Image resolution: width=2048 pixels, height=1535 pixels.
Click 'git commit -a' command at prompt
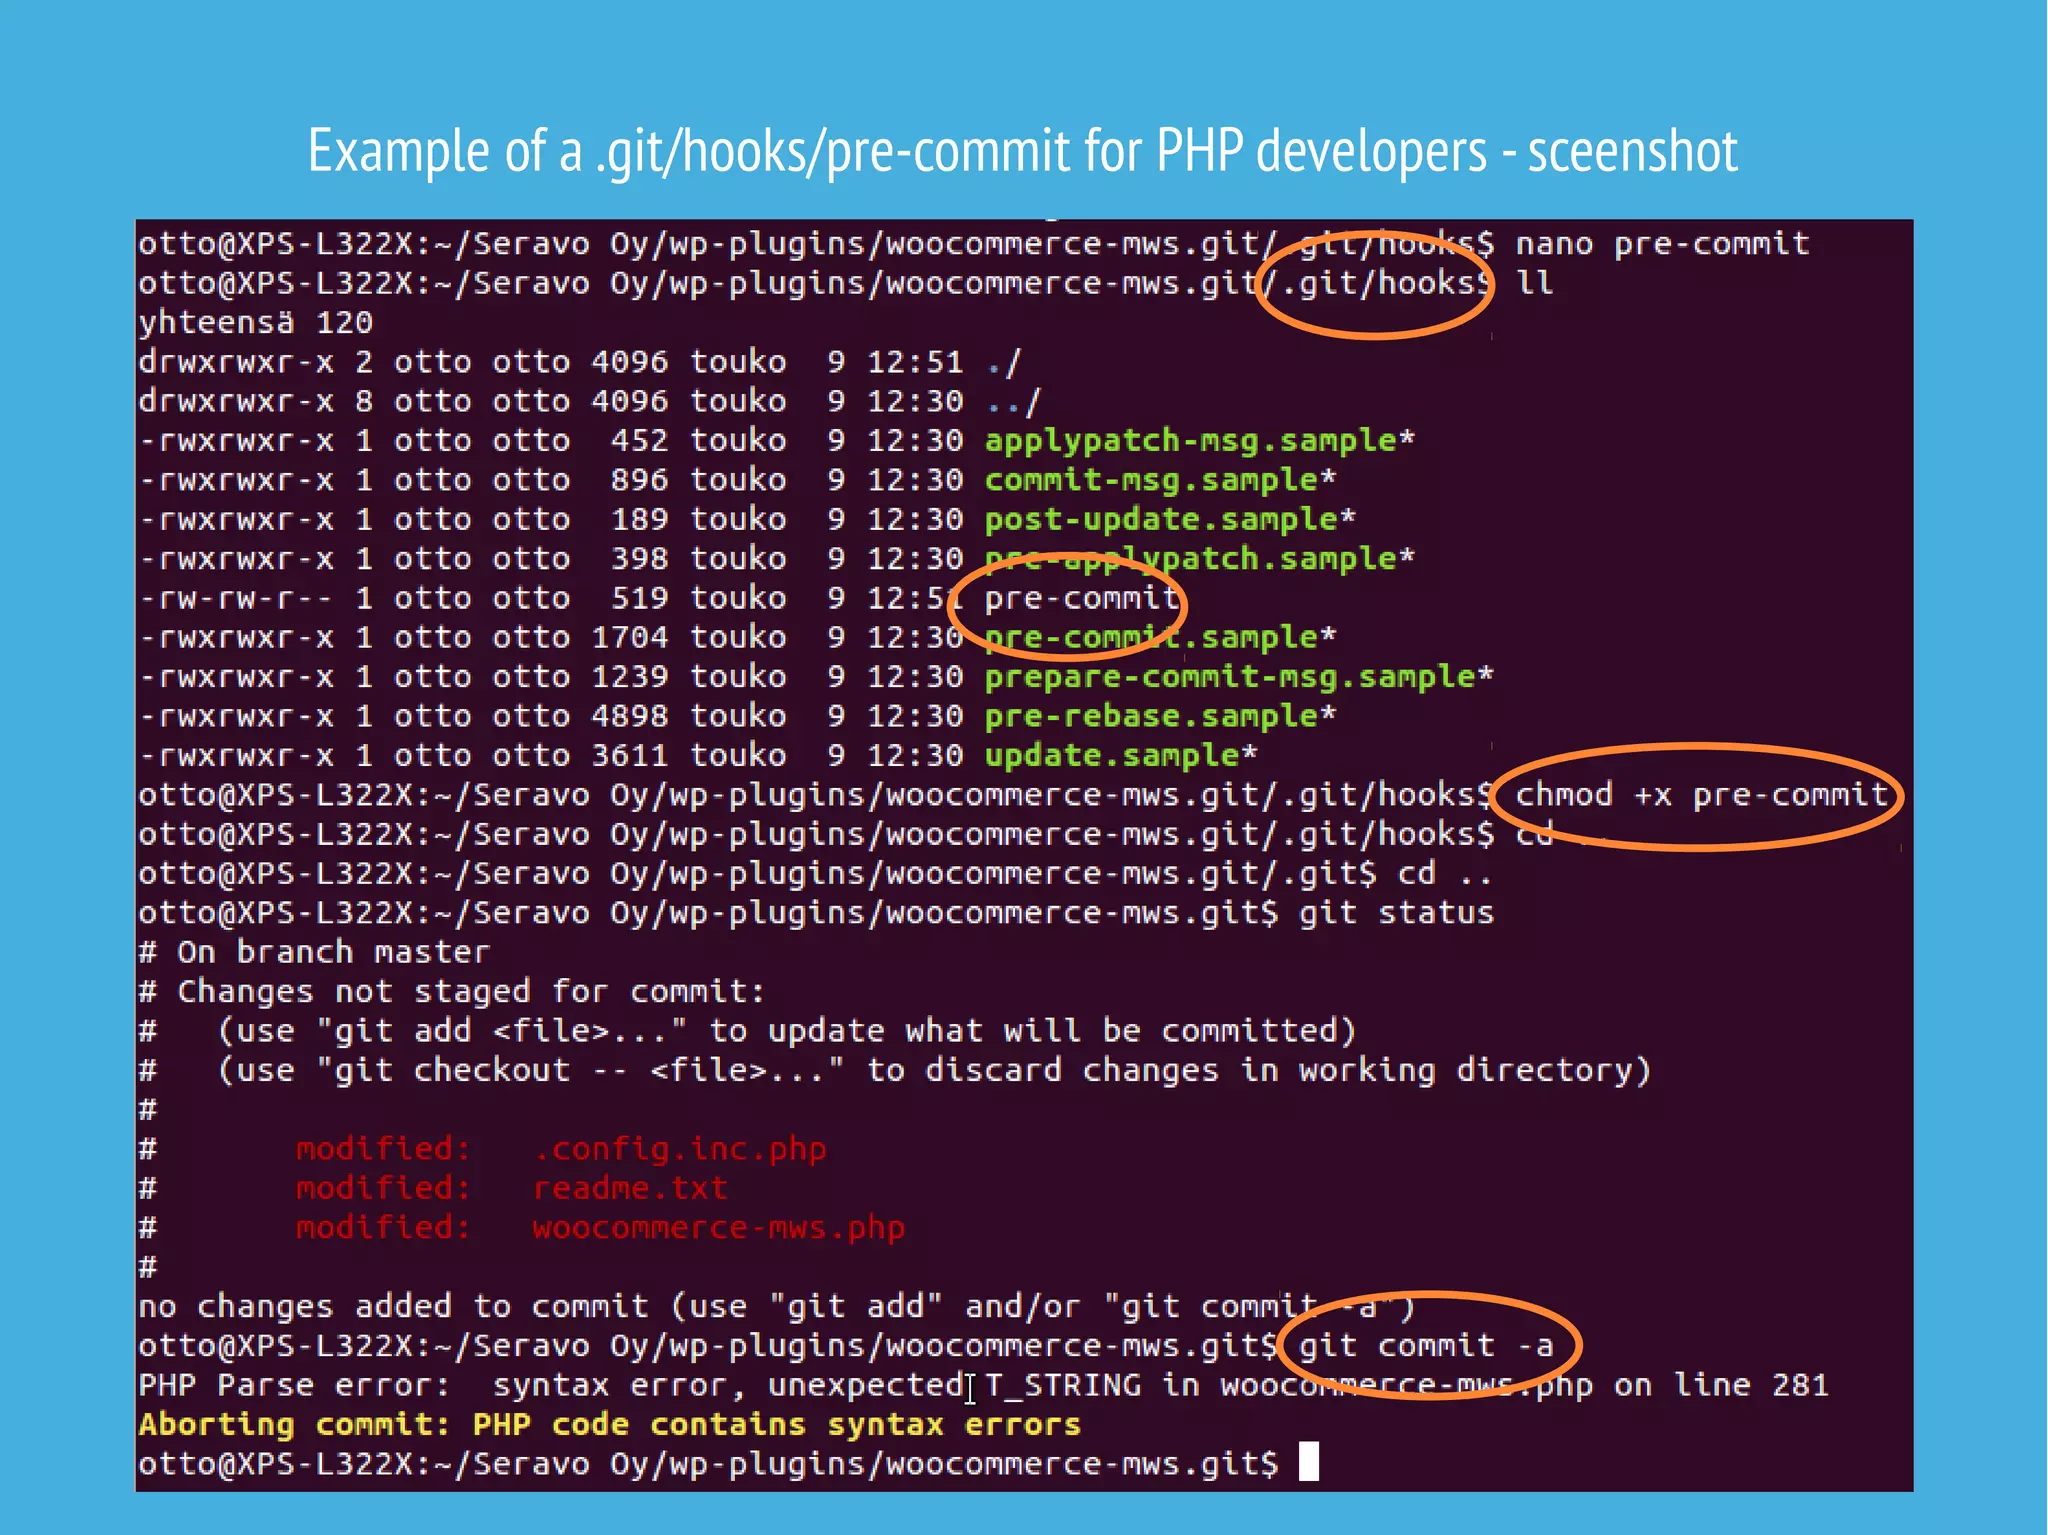(1426, 1346)
